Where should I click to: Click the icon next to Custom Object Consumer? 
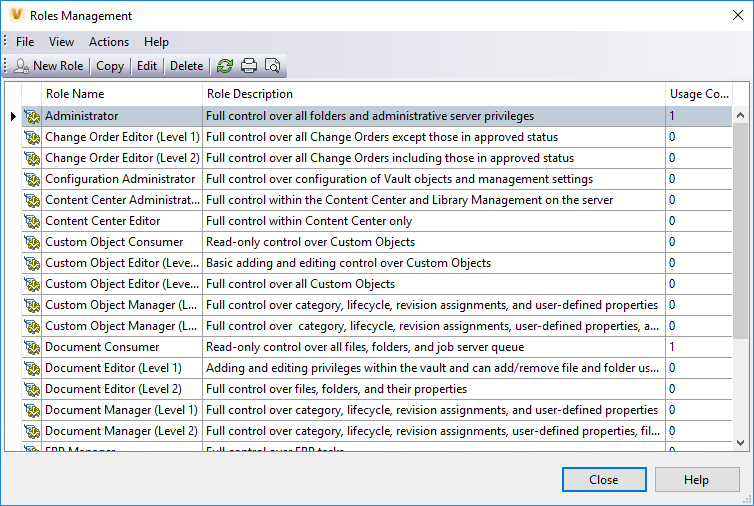[x=32, y=242]
